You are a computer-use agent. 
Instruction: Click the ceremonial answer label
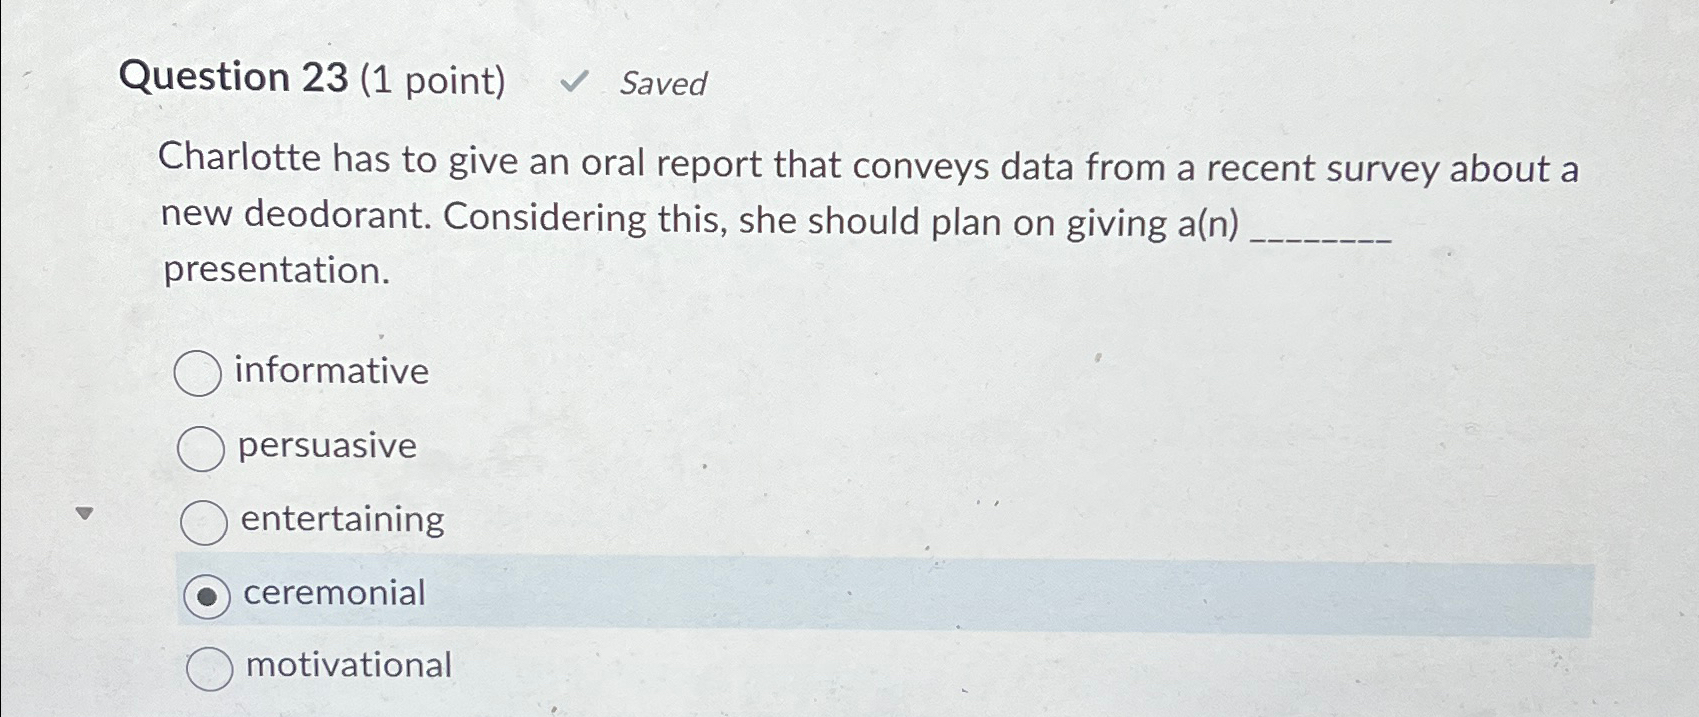333,594
